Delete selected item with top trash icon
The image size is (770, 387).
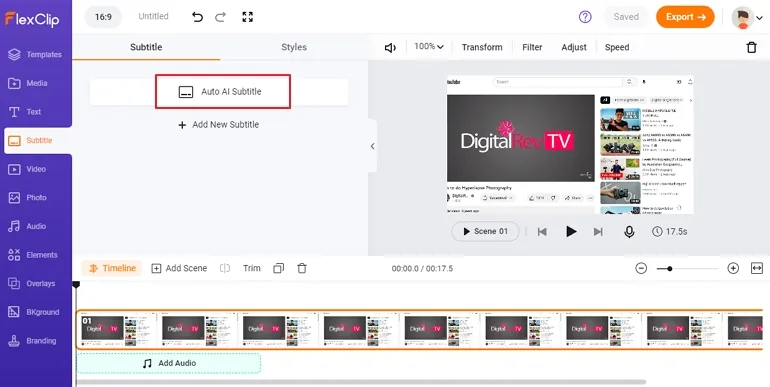[x=751, y=47]
